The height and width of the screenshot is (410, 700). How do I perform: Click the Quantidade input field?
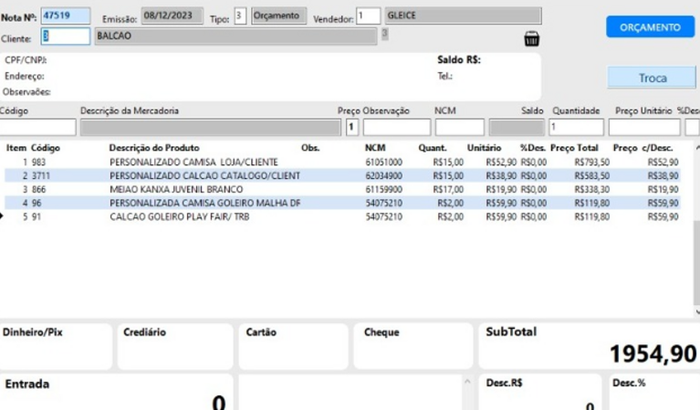(x=576, y=127)
